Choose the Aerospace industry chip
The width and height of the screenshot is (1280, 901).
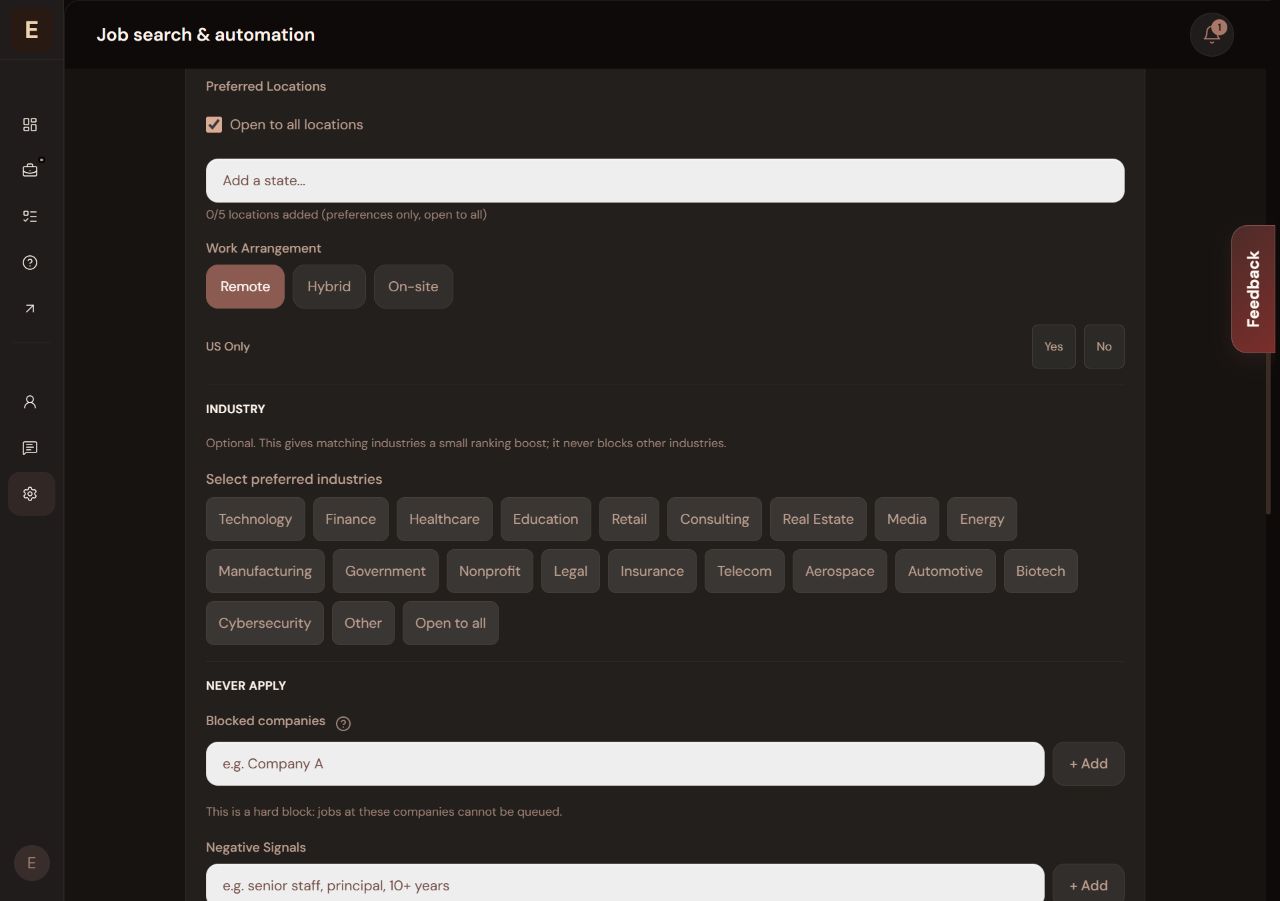[x=840, y=571]
